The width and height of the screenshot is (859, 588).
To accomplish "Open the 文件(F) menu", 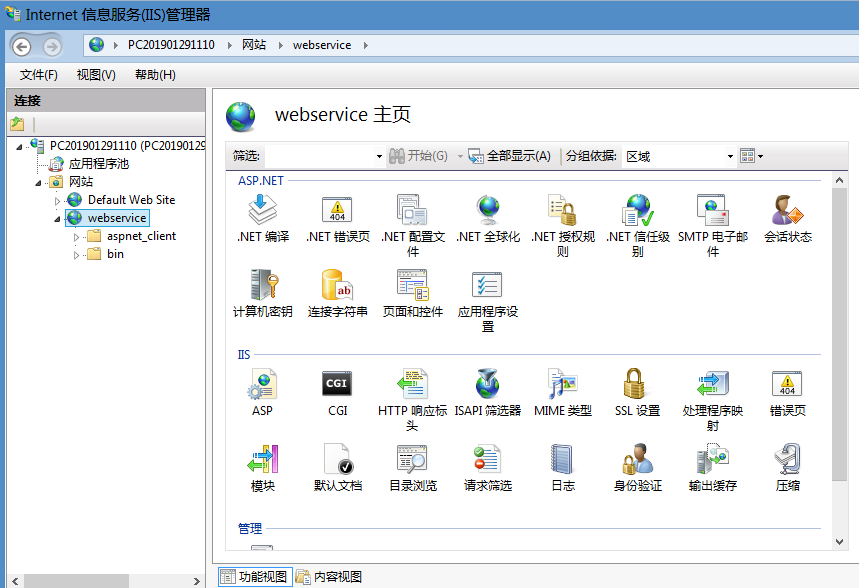I will coord(38,75).
